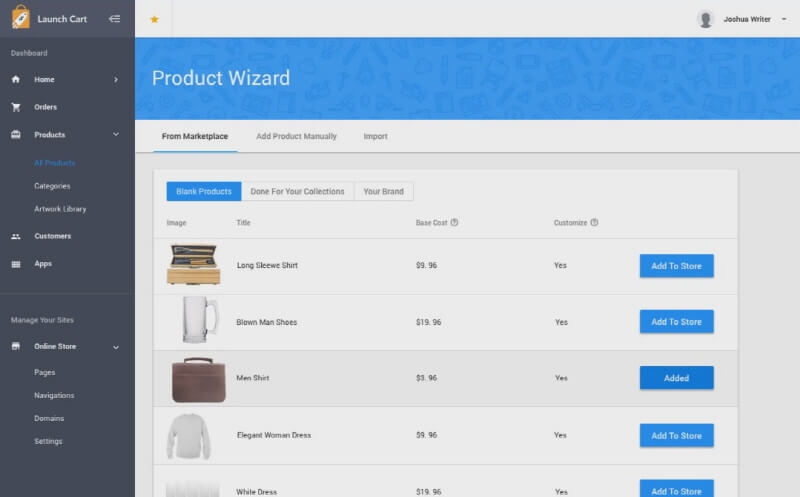Select the Blank Products filter
The width and height of the screenshot is (800, 497).
coord(204,191)
